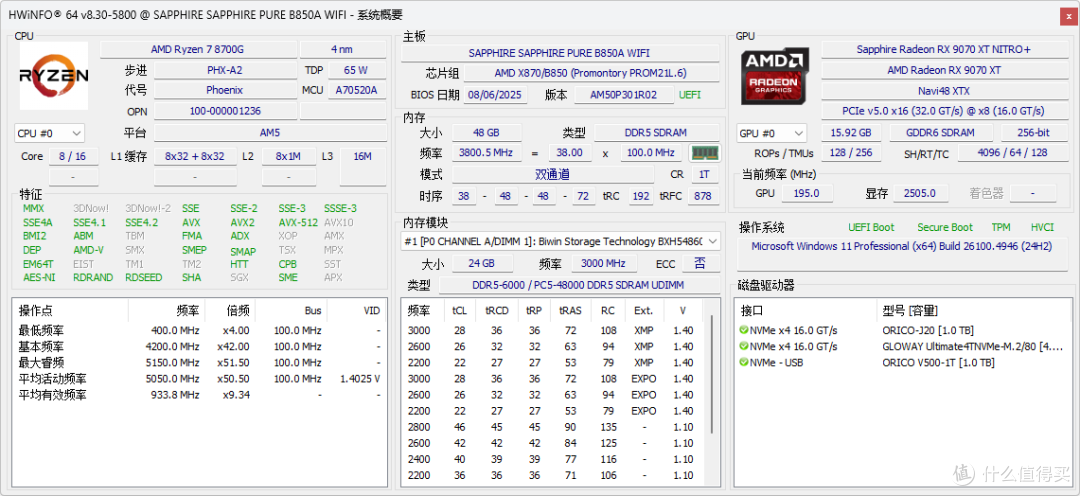Viewport: 1080px width, 496px height.
Task: Select the GLOWAY Ultimate4TNVMe drive row
Action: tap(902, 347)
